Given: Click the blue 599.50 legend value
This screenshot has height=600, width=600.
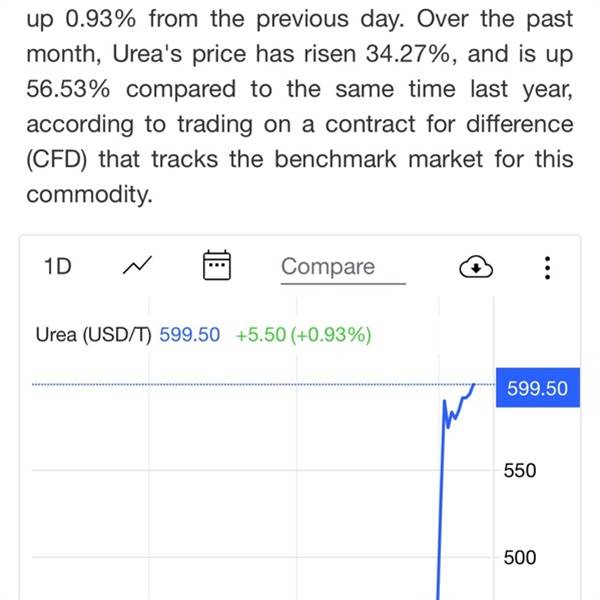Looking at the screenshot, I should (x=189, y=336).
